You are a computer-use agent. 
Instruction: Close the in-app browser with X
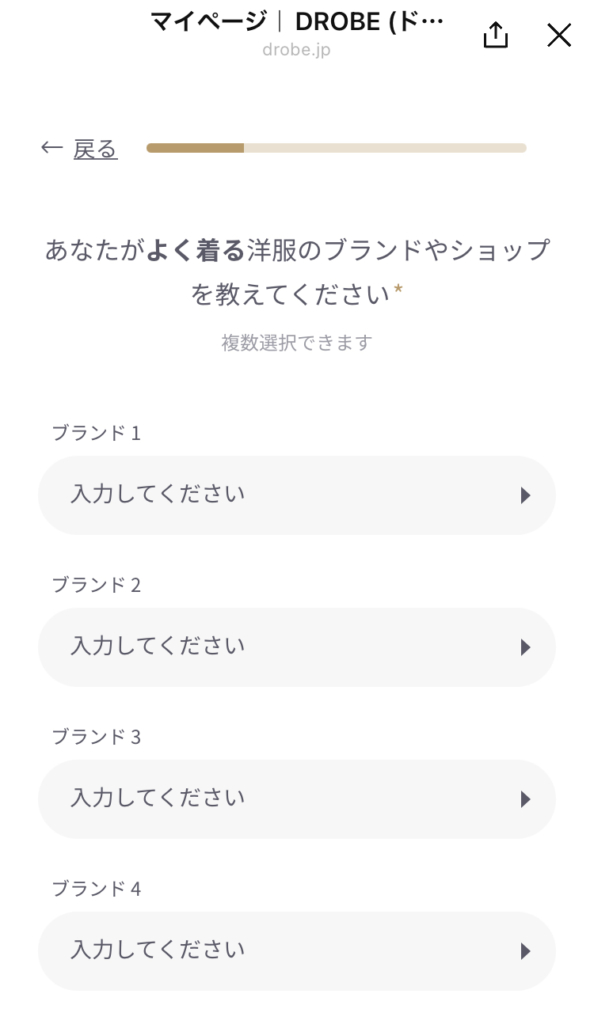pyautogui.click(x=559, y=35)
